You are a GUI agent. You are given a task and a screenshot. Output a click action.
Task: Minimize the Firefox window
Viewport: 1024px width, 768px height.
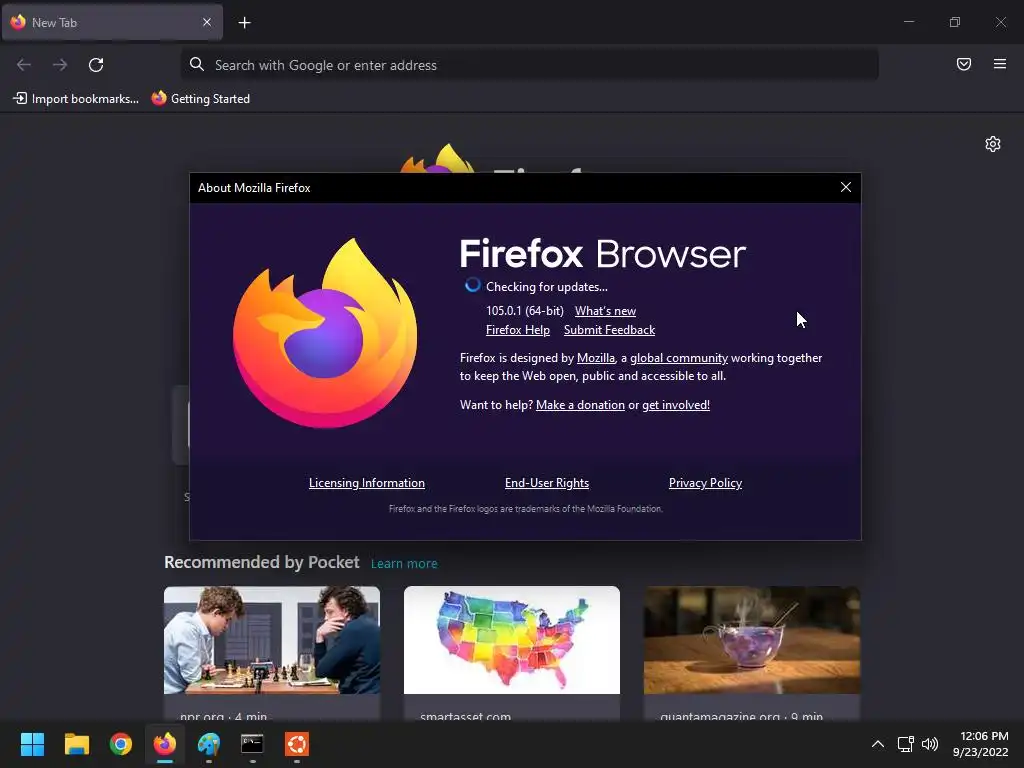(908, 22)
